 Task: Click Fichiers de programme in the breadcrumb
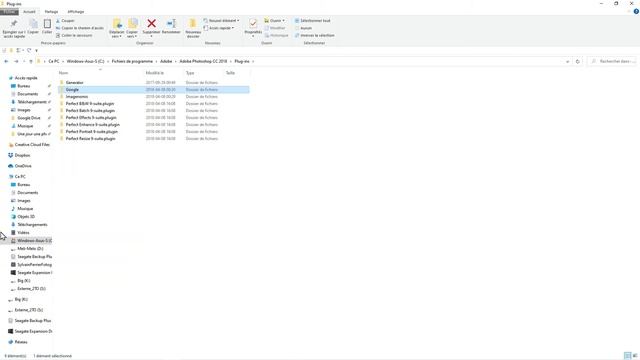click(132, 61)
